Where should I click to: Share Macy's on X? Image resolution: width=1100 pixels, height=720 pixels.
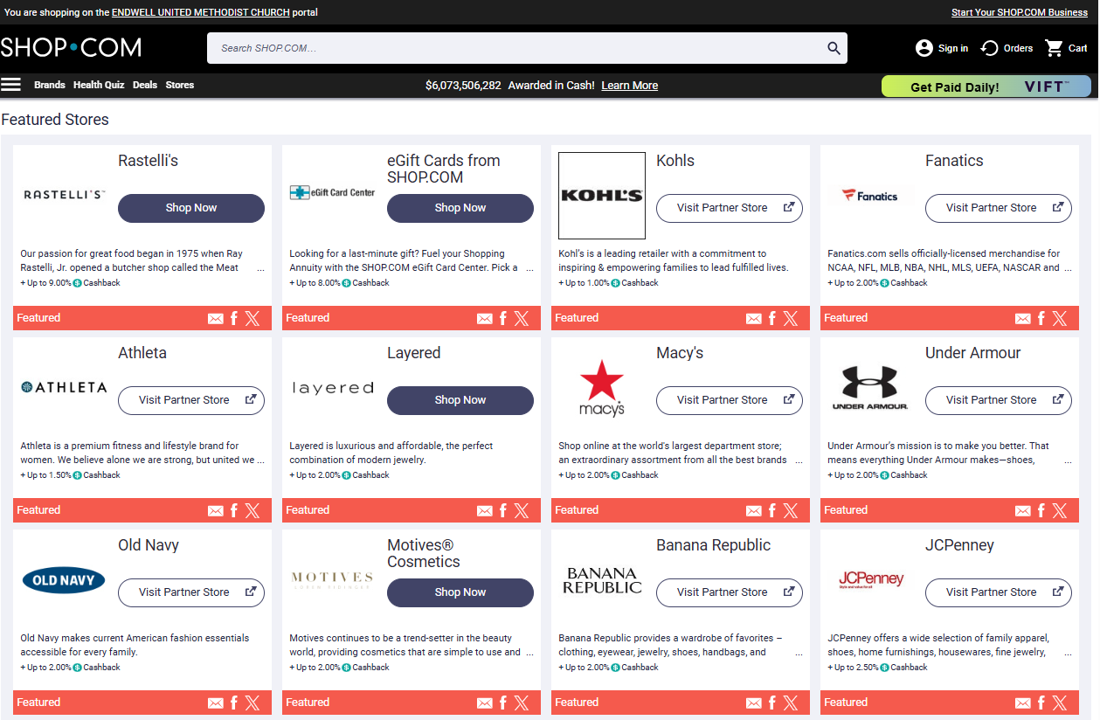click(791, 511)
